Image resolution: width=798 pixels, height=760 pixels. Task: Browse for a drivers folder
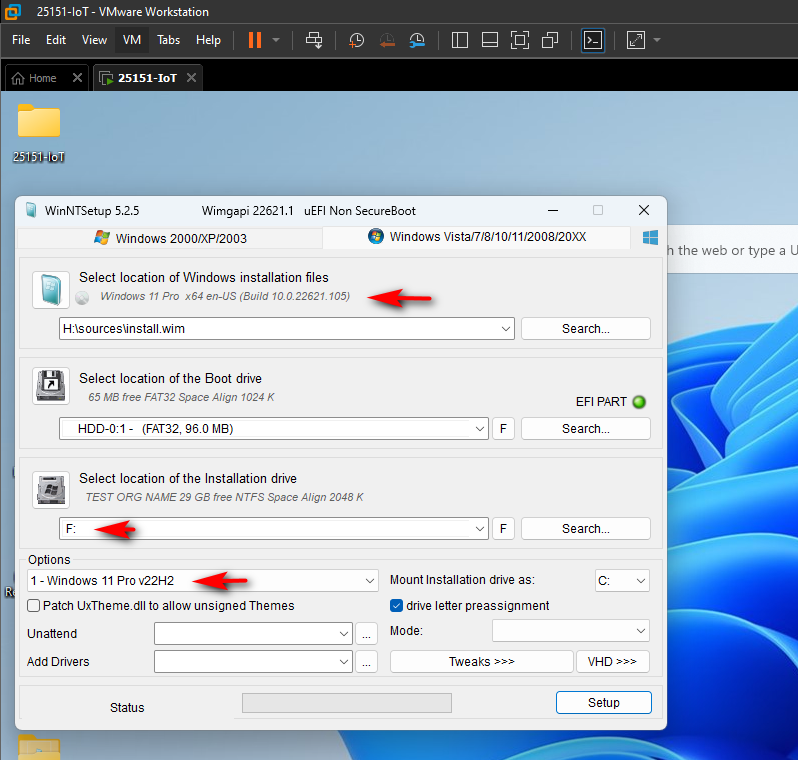[366, 662]
